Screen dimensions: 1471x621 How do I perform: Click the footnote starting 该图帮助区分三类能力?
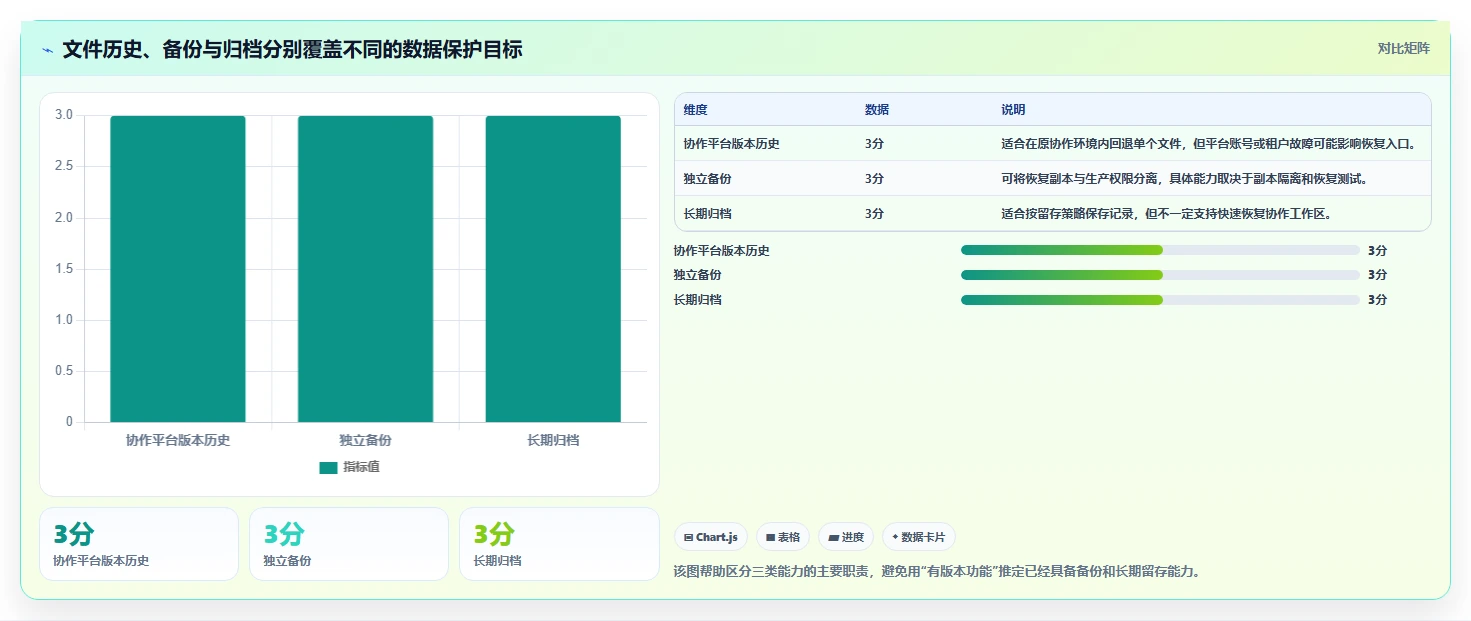click(x=937, y=572)
